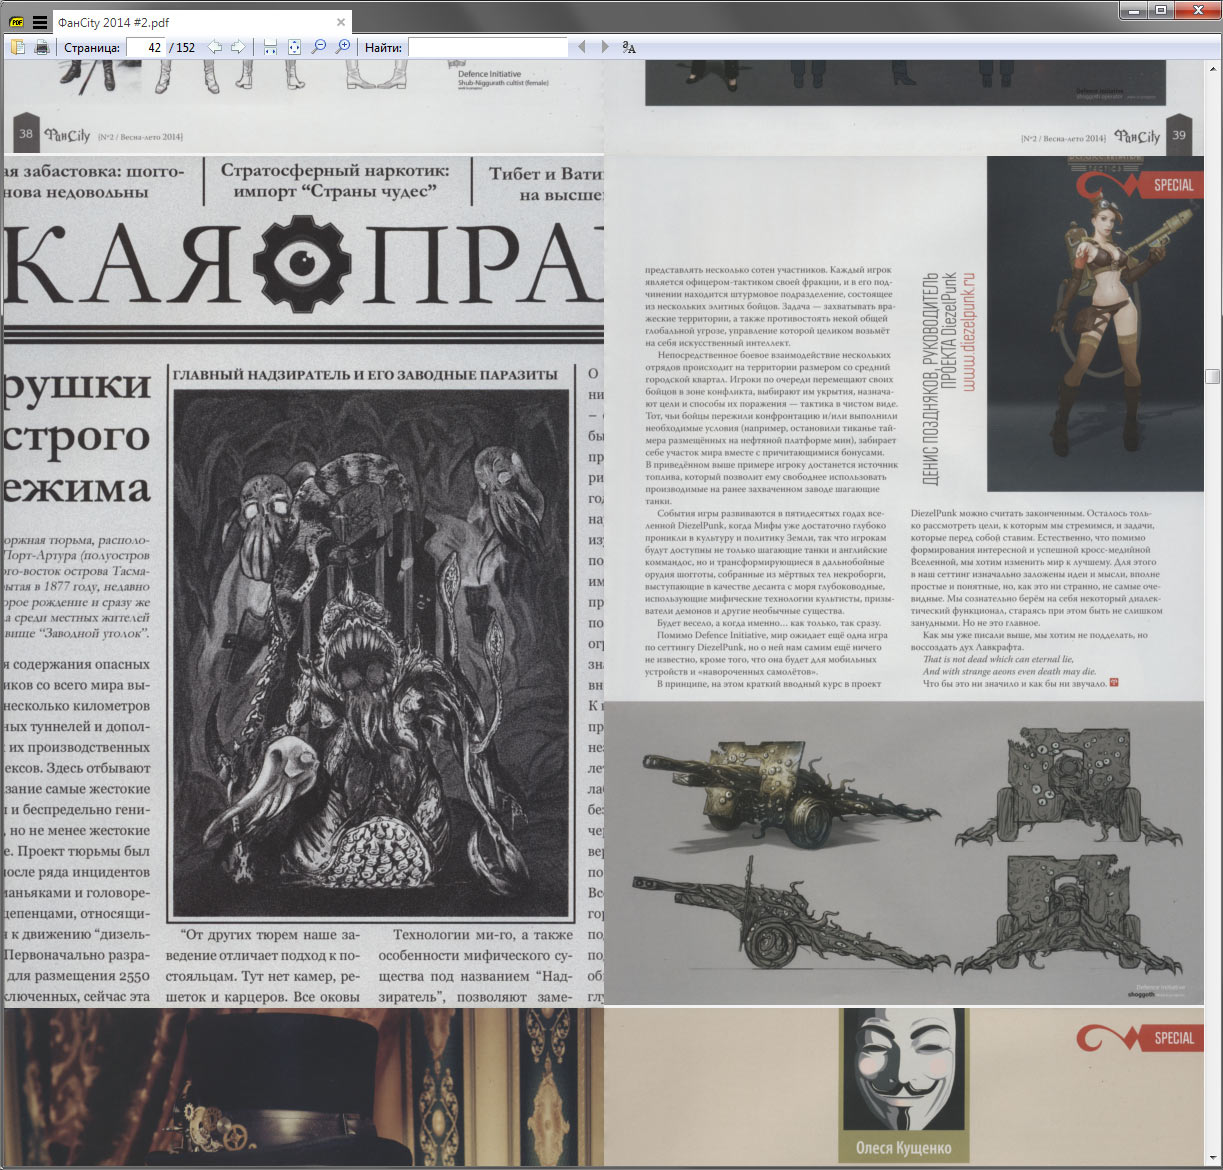Click headline 'ГЛАВНЫЙ НАДЗИРАТЕЛЬ И ЕГО ЗАВОДНЫЕ ПАРАЗИТЫ'
Image resolution: width=1223 pixels, height=1170 pixels.
point(365,375)
